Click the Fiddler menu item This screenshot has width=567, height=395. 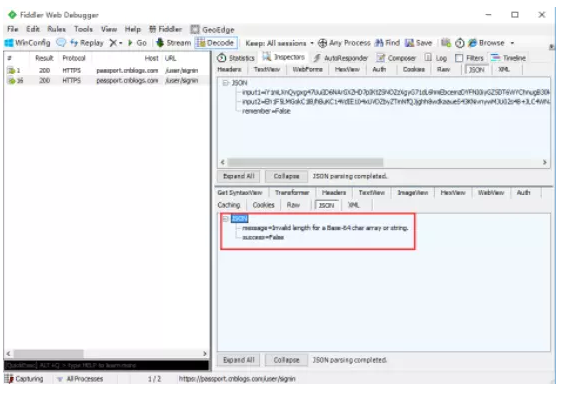(x=166, y=29)
